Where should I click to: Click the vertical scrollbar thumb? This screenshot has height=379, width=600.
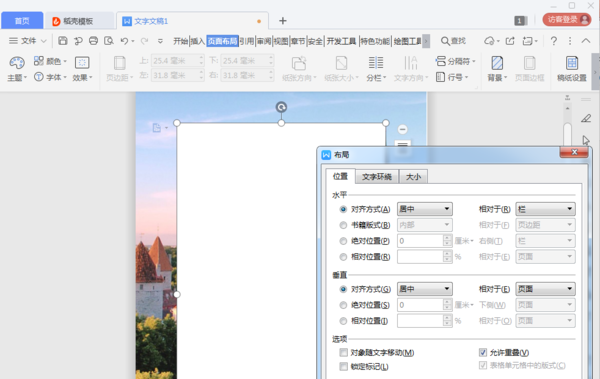(567, 134)
